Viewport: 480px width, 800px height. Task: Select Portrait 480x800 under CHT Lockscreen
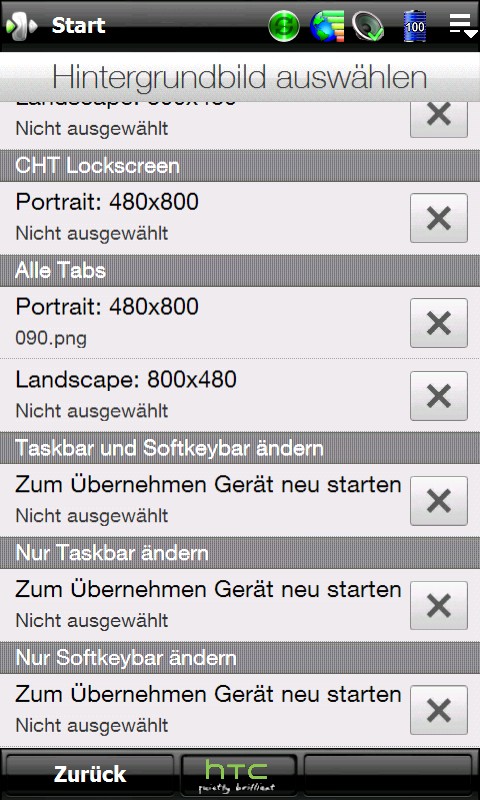204,217
